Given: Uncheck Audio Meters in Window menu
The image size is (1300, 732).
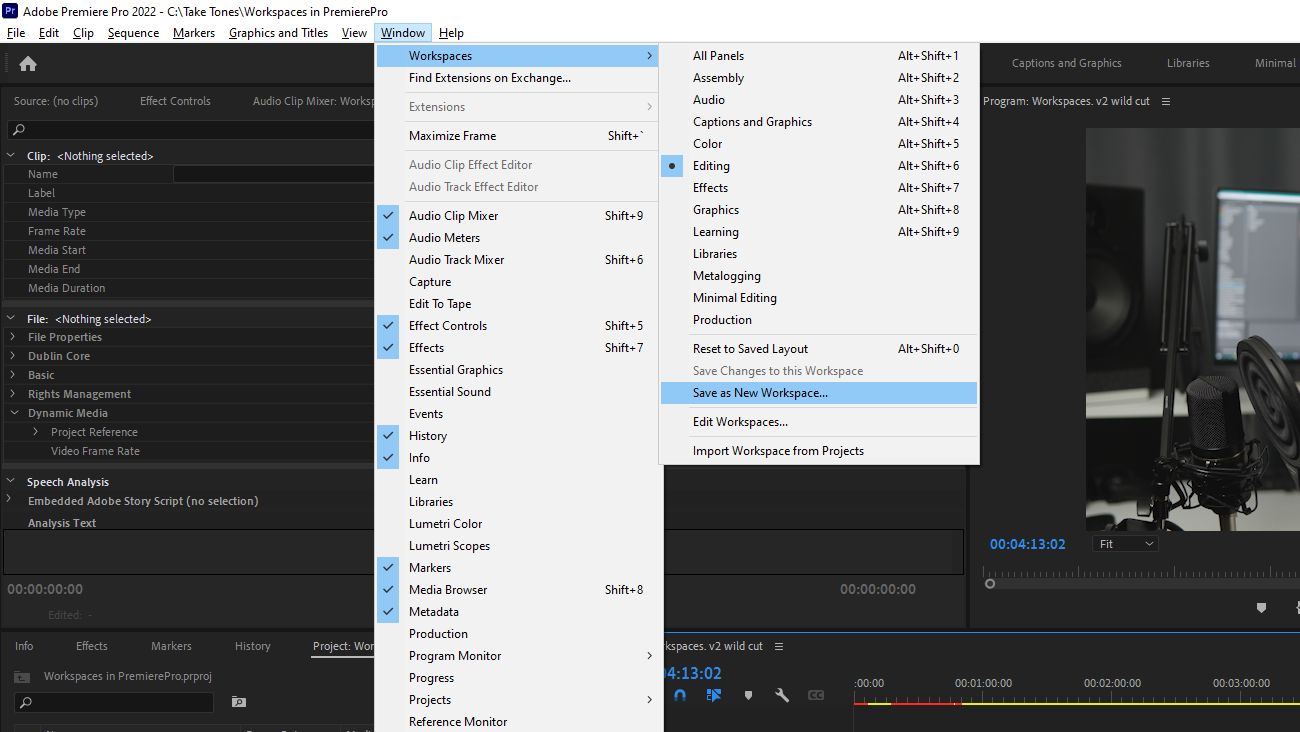Looking at the screenshot, I should coord(518,238).
